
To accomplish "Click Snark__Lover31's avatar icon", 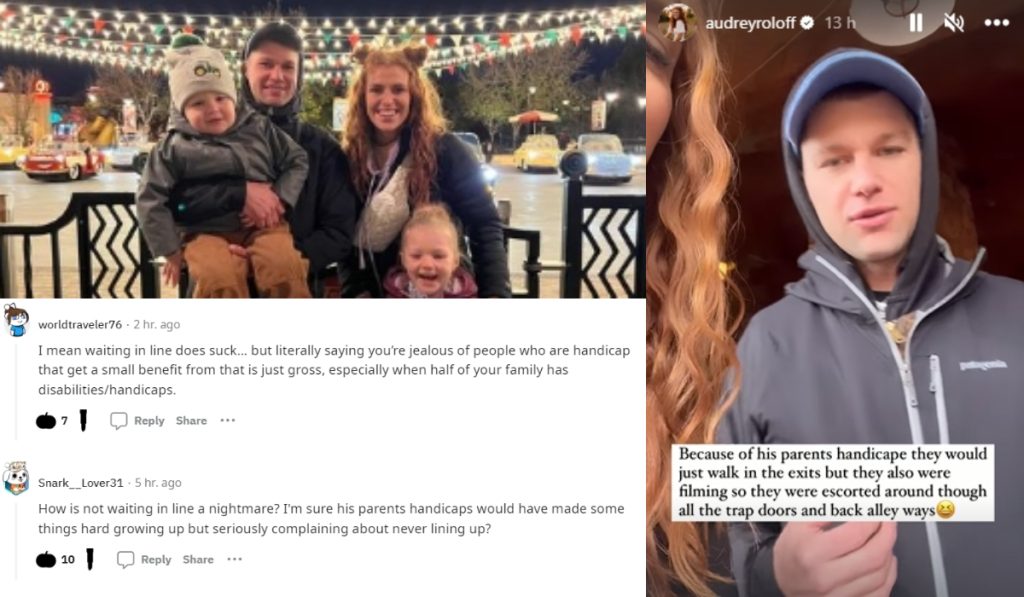I will point(16,479).
